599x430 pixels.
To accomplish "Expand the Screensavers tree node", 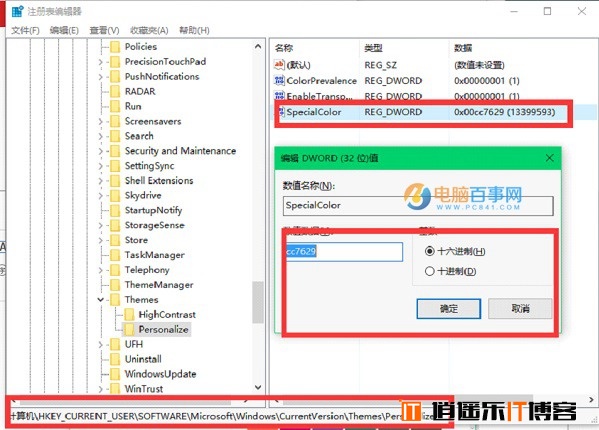I will (x=100, y=121).
